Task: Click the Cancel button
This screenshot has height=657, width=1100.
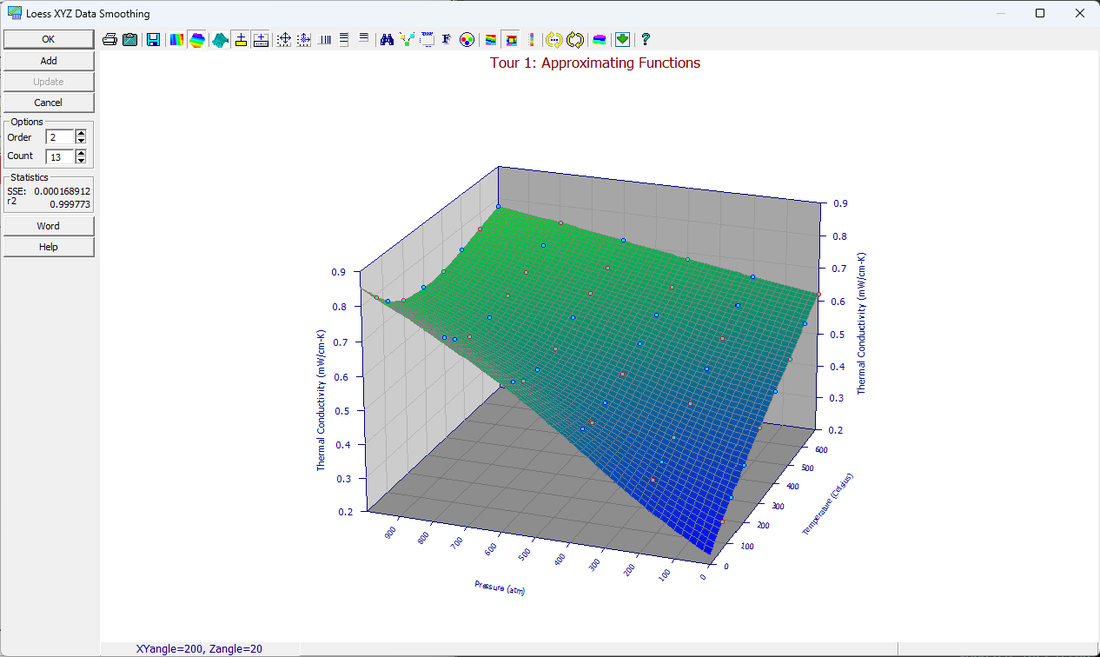Action: click(48, 102)
